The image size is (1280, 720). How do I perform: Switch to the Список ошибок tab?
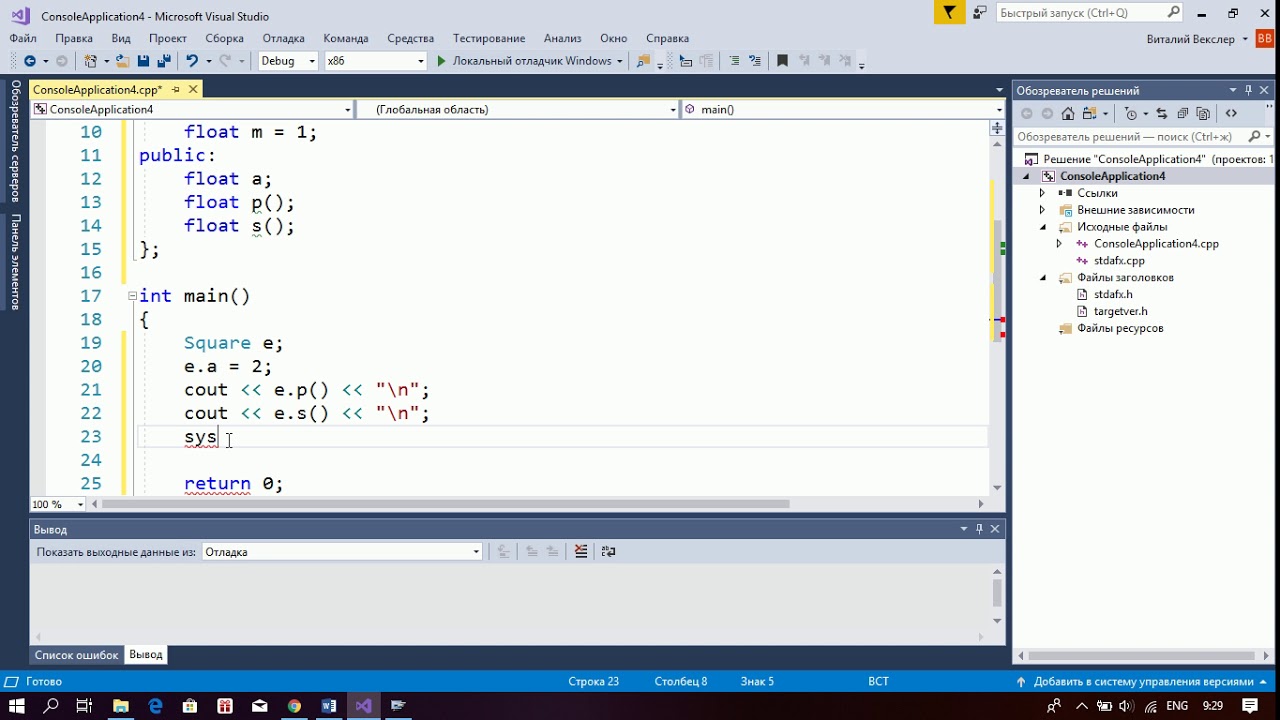point(77,655)
